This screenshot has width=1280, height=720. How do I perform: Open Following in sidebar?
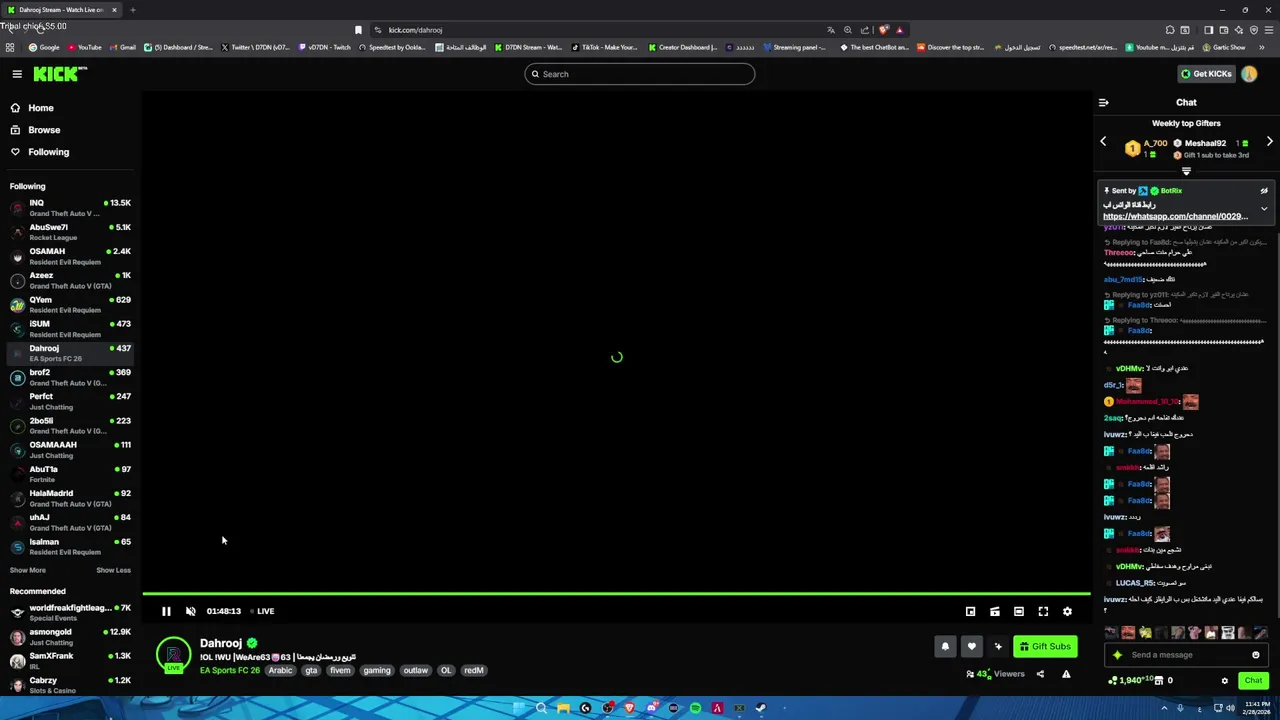(48, 152)
